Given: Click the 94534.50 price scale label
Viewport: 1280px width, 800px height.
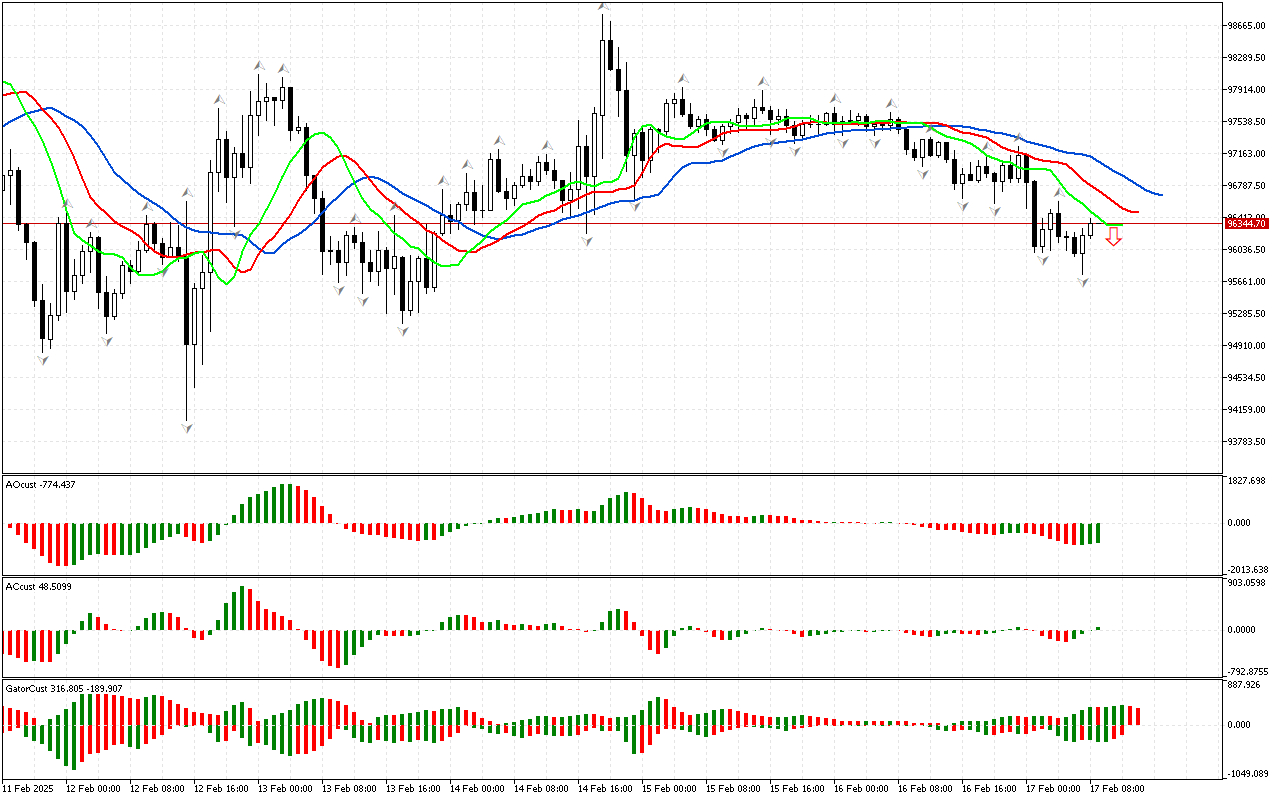Looking at the screenshot, I should 1248,378.
